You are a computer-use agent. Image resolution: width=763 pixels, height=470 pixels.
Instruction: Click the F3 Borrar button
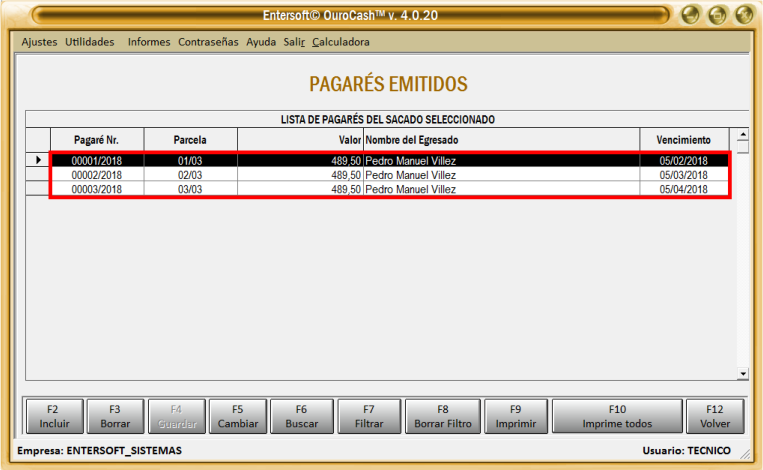[x=115, y=416]
